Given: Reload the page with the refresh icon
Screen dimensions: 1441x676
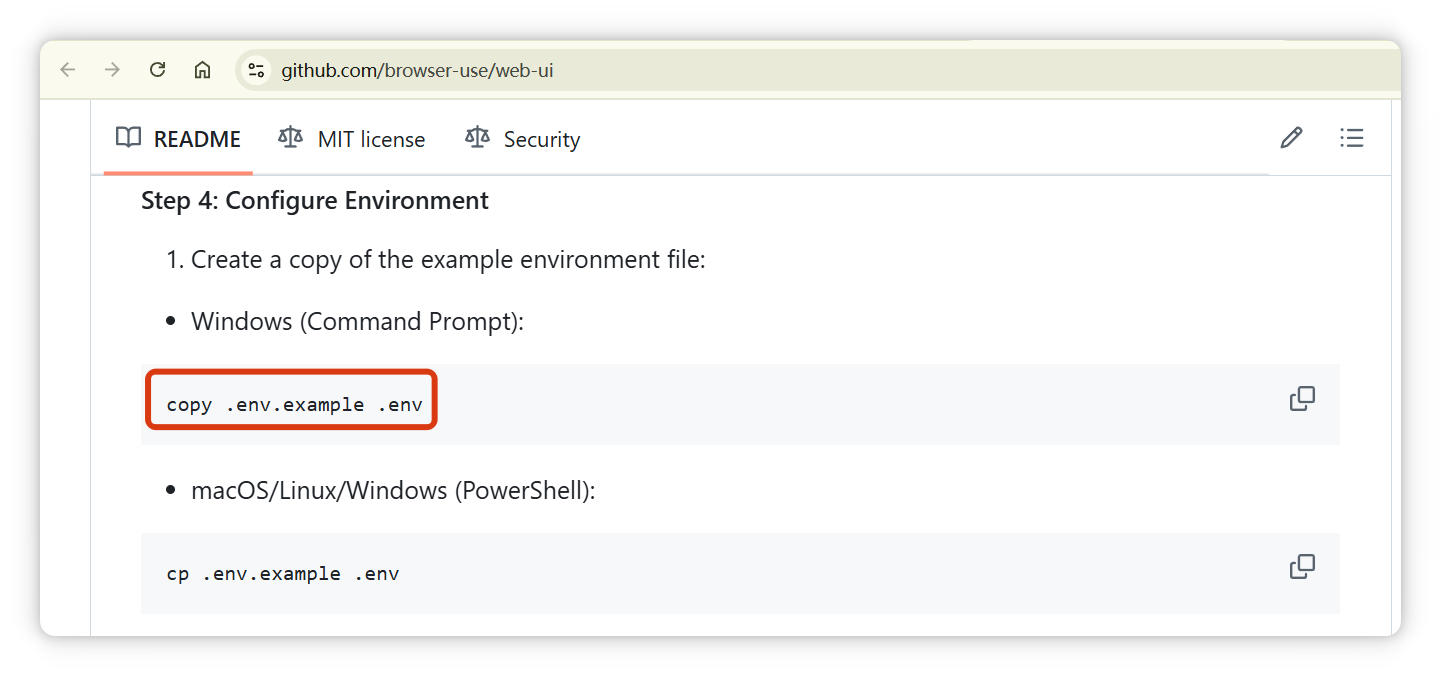Looking at the screenshot, I should 157,70.
